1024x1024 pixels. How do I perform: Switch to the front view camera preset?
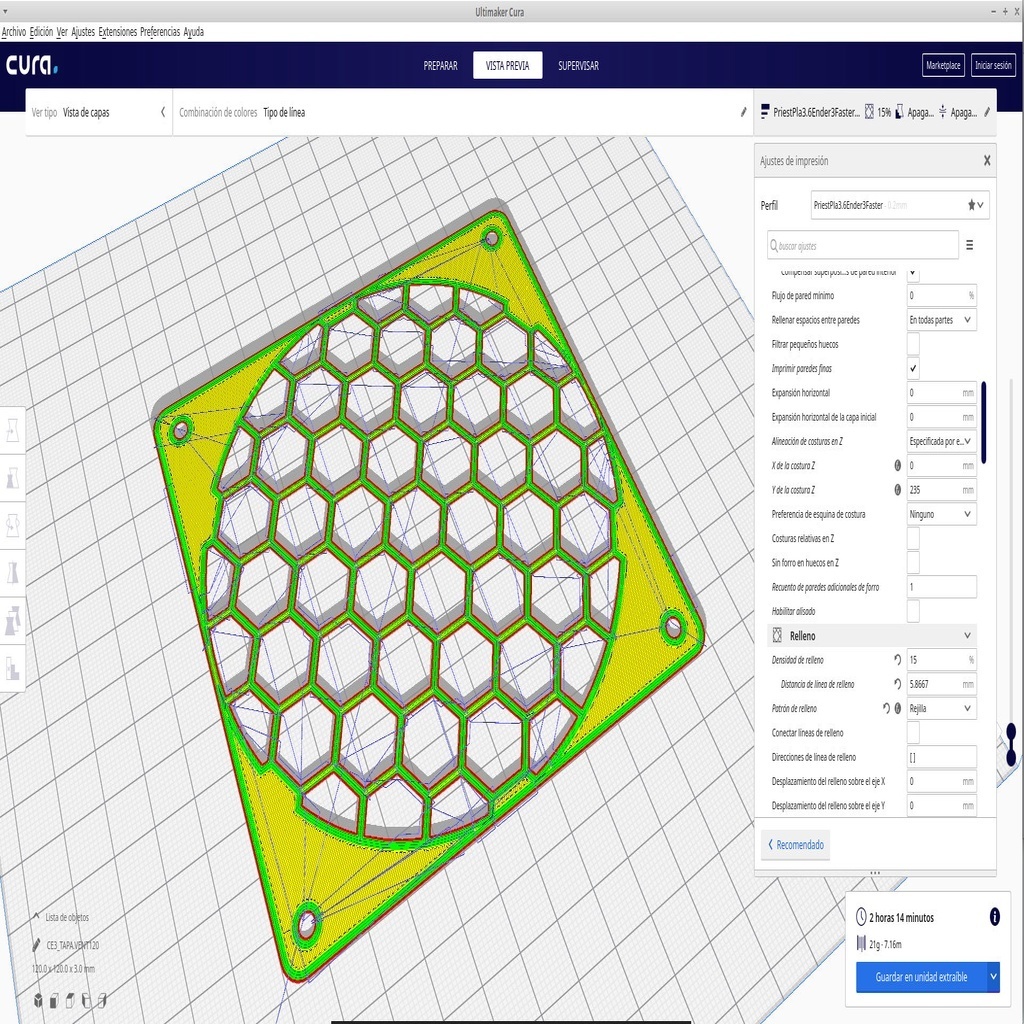54,999
